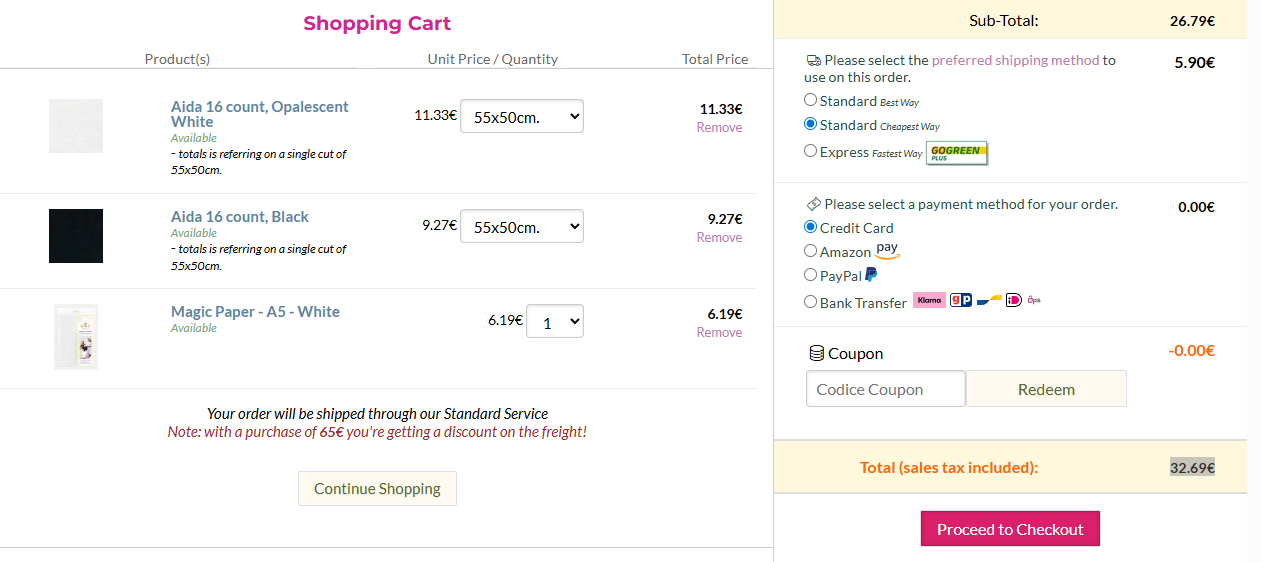1262x562 pixels.
Task: Click the Codice Coupon input field
Action: click(x=885, y=389)
